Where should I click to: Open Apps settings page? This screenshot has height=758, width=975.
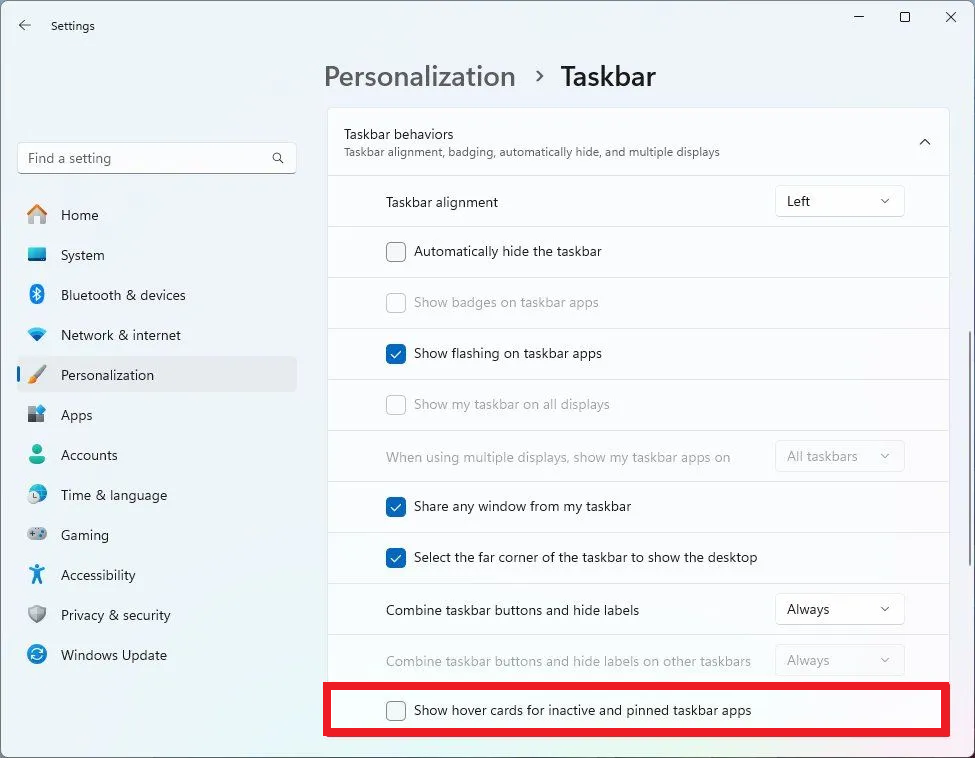pos(157,415)
